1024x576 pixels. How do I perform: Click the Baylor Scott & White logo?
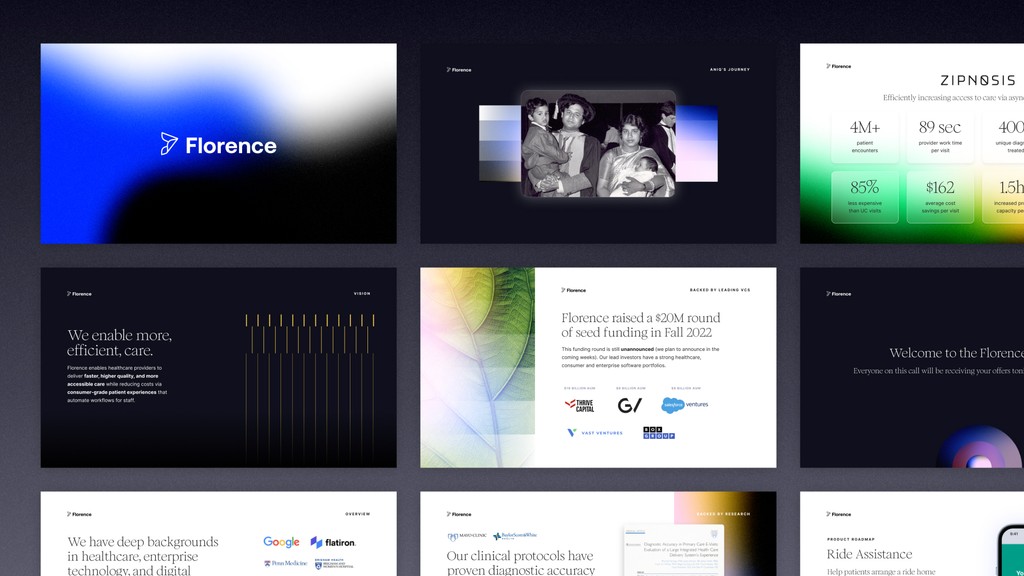coord(515,536)
